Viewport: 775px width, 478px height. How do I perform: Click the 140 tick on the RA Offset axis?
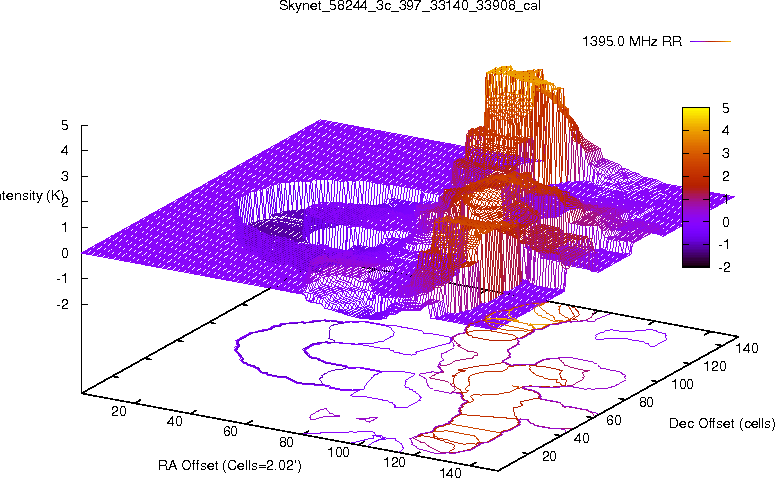point(450,473)
